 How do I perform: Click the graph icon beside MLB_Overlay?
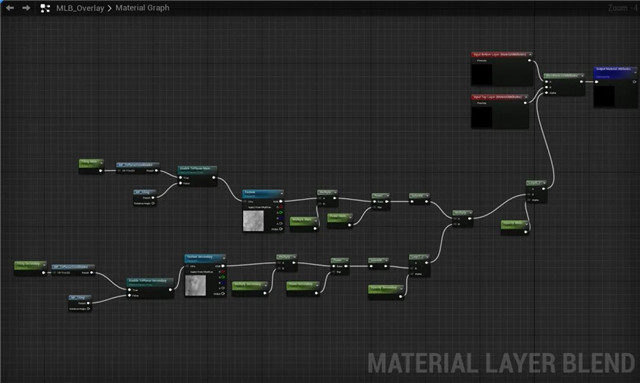(45, 8)
